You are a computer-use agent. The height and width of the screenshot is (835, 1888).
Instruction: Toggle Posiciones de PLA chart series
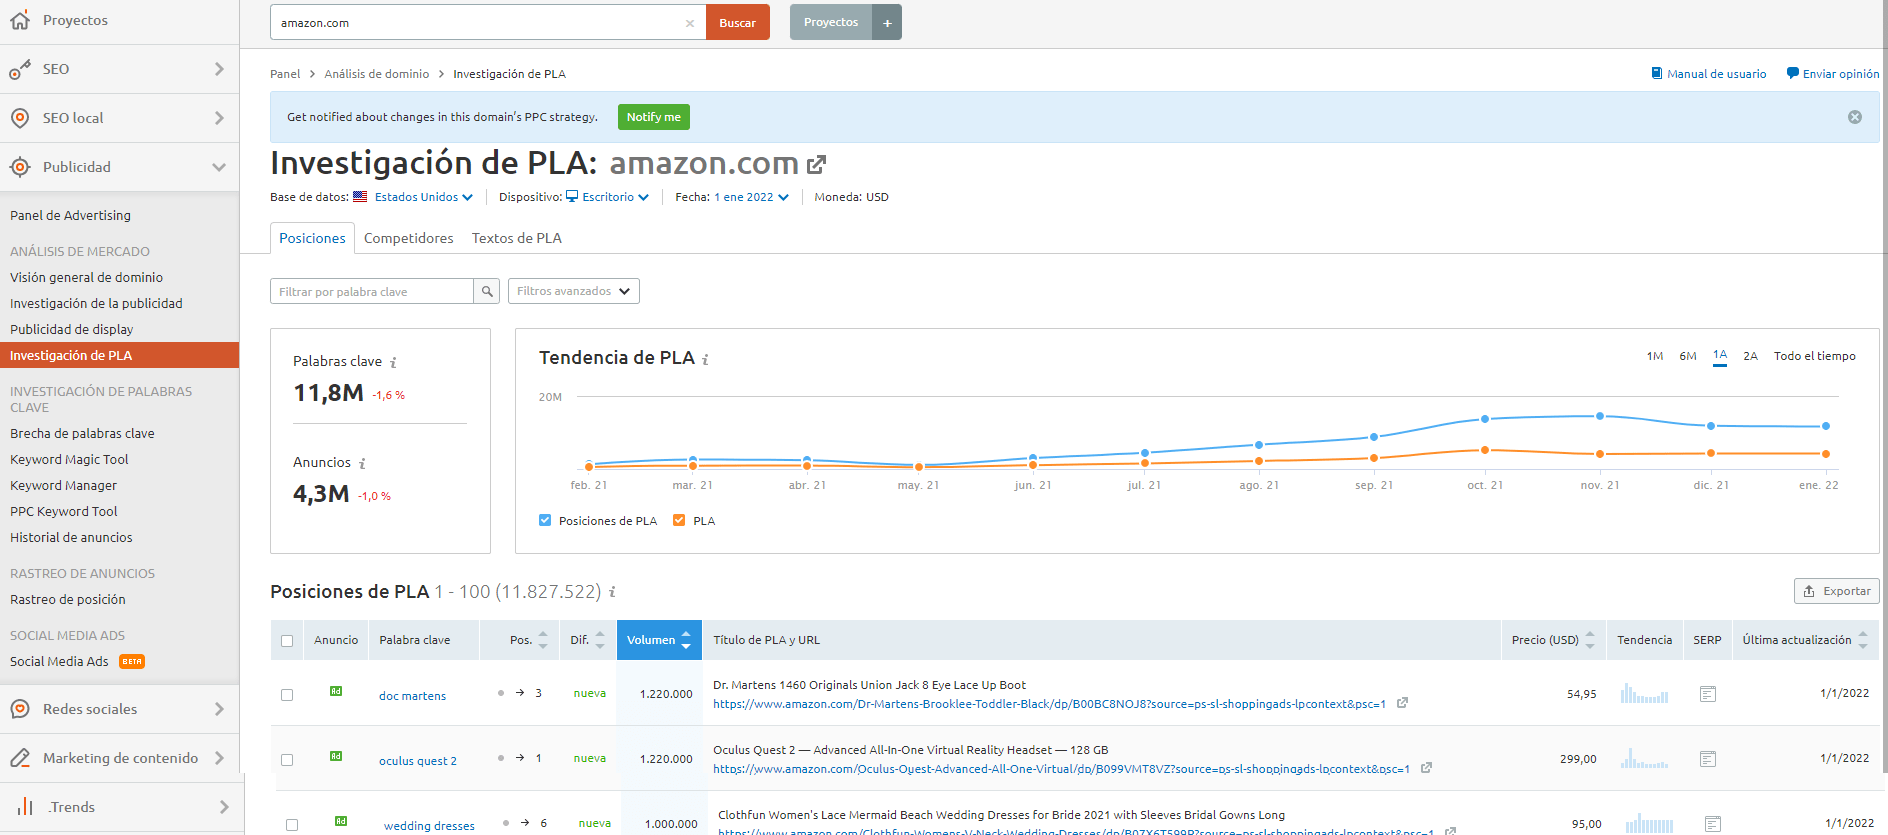click(545, 520)
